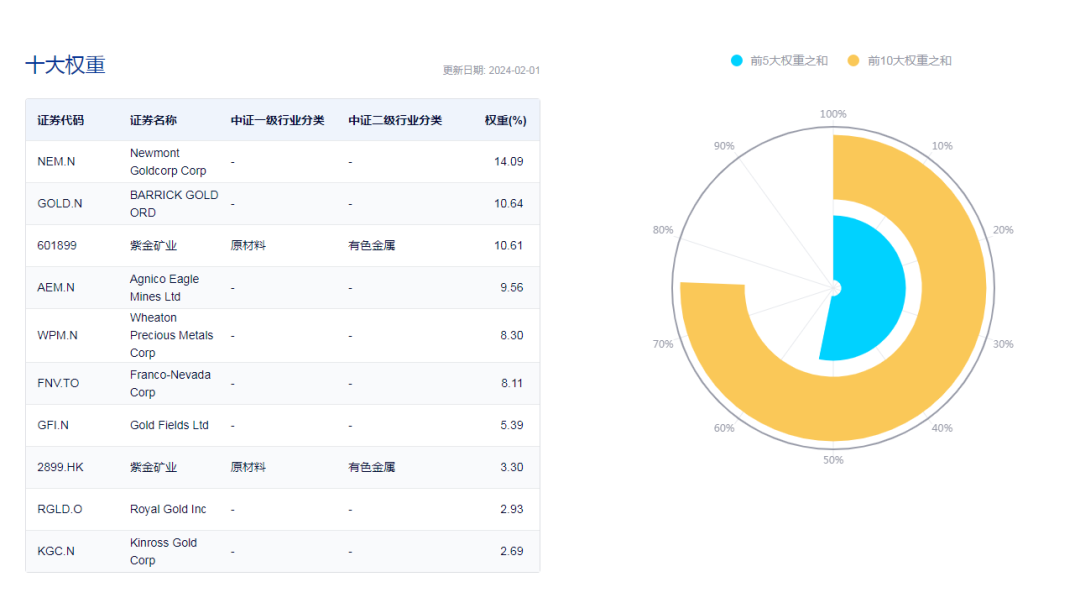Click the 证券名称 column header
1080x603 pixels.
(x=154, y=120)
